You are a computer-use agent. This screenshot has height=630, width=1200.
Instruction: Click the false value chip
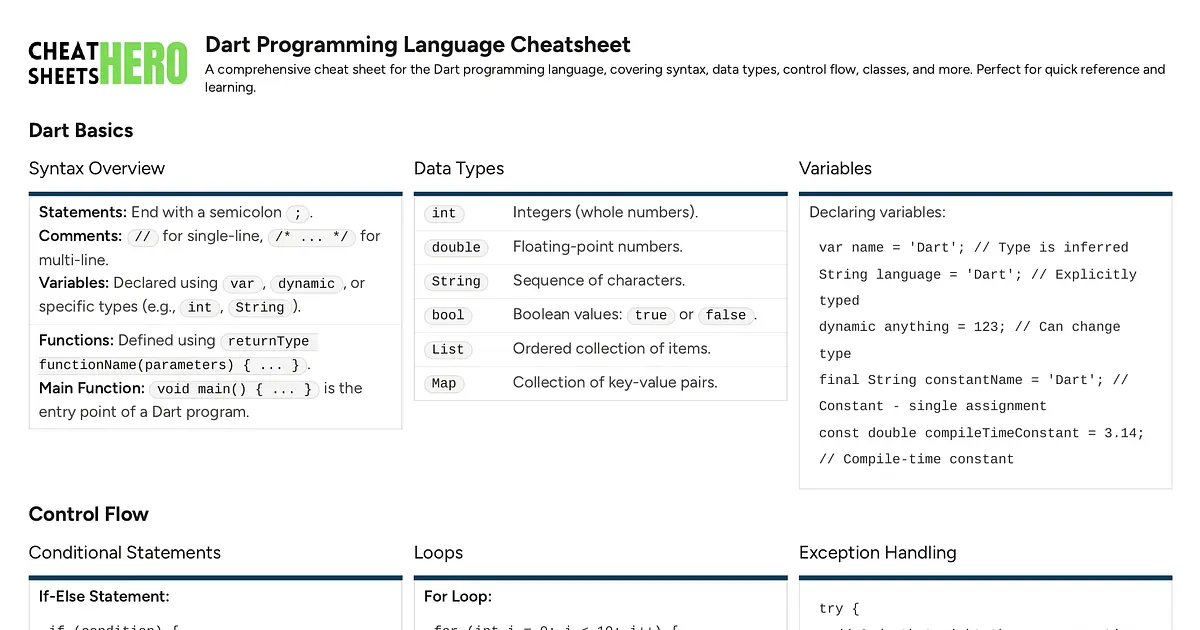click(726, 315)
